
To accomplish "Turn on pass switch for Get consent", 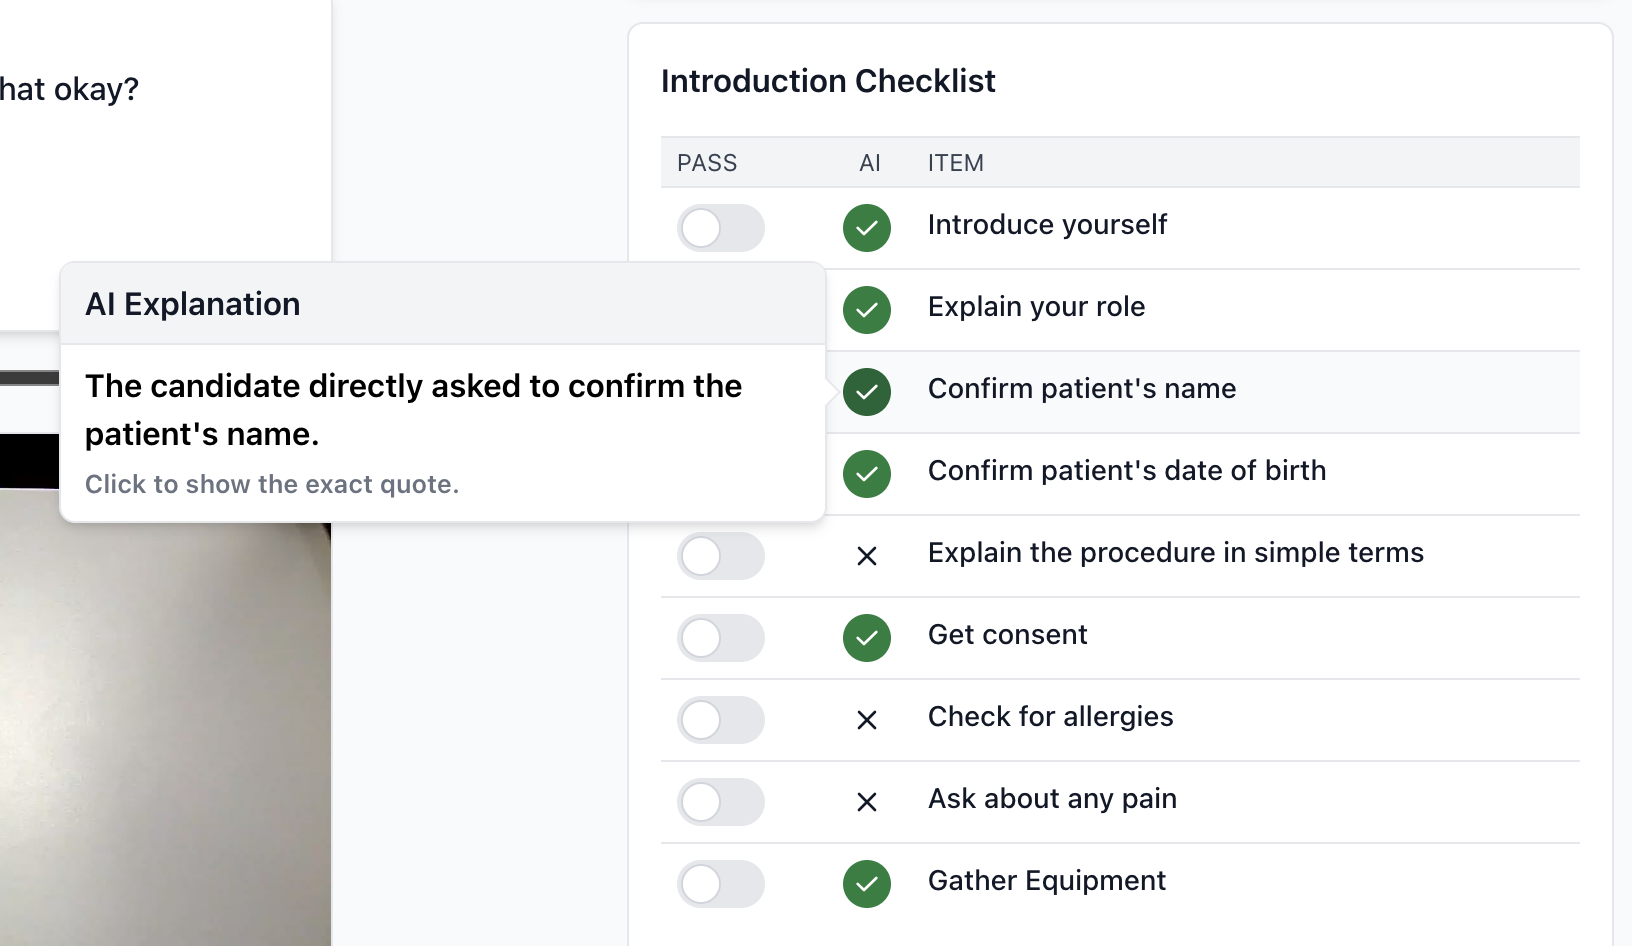I will coord(720,638).
